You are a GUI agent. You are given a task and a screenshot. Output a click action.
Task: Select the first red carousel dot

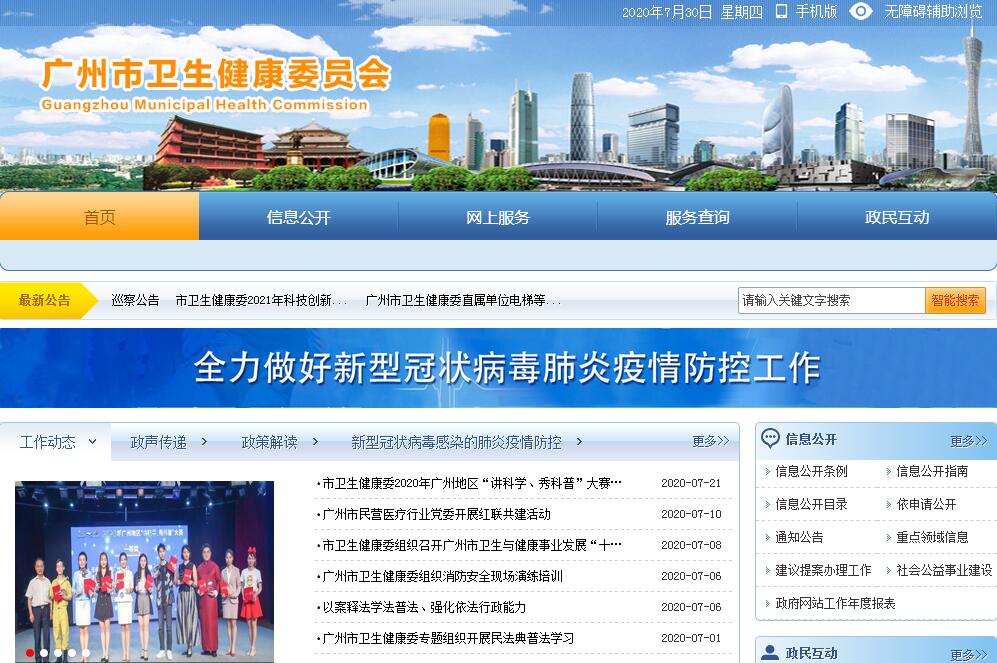[30, 653]
